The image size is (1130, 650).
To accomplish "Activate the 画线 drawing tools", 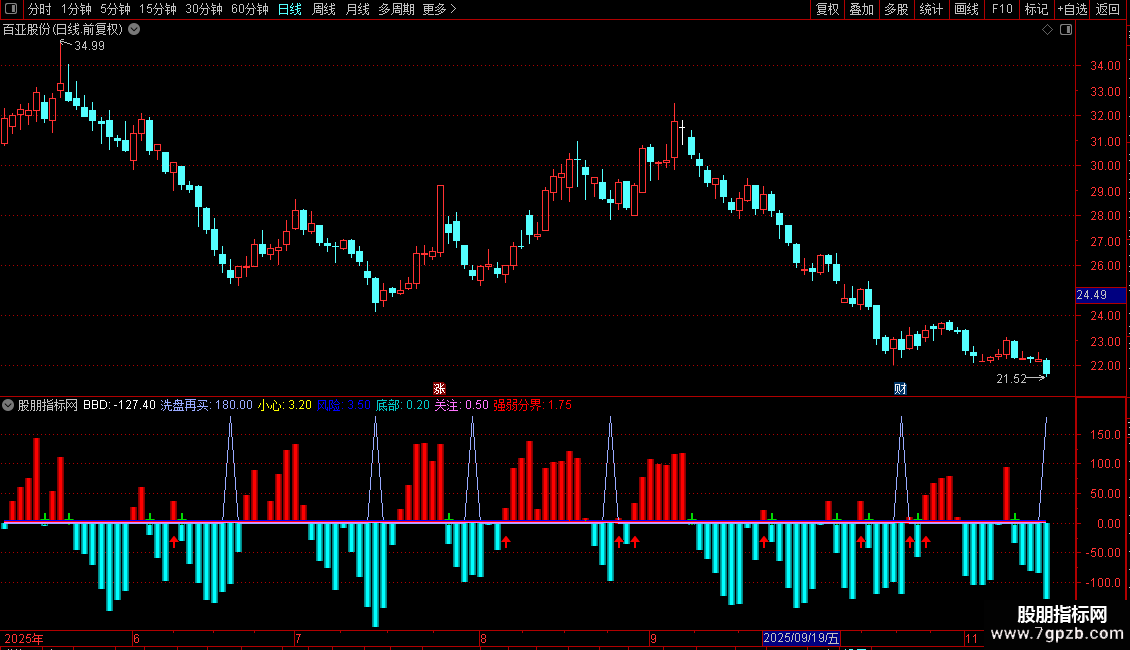I will coord(966,9).
